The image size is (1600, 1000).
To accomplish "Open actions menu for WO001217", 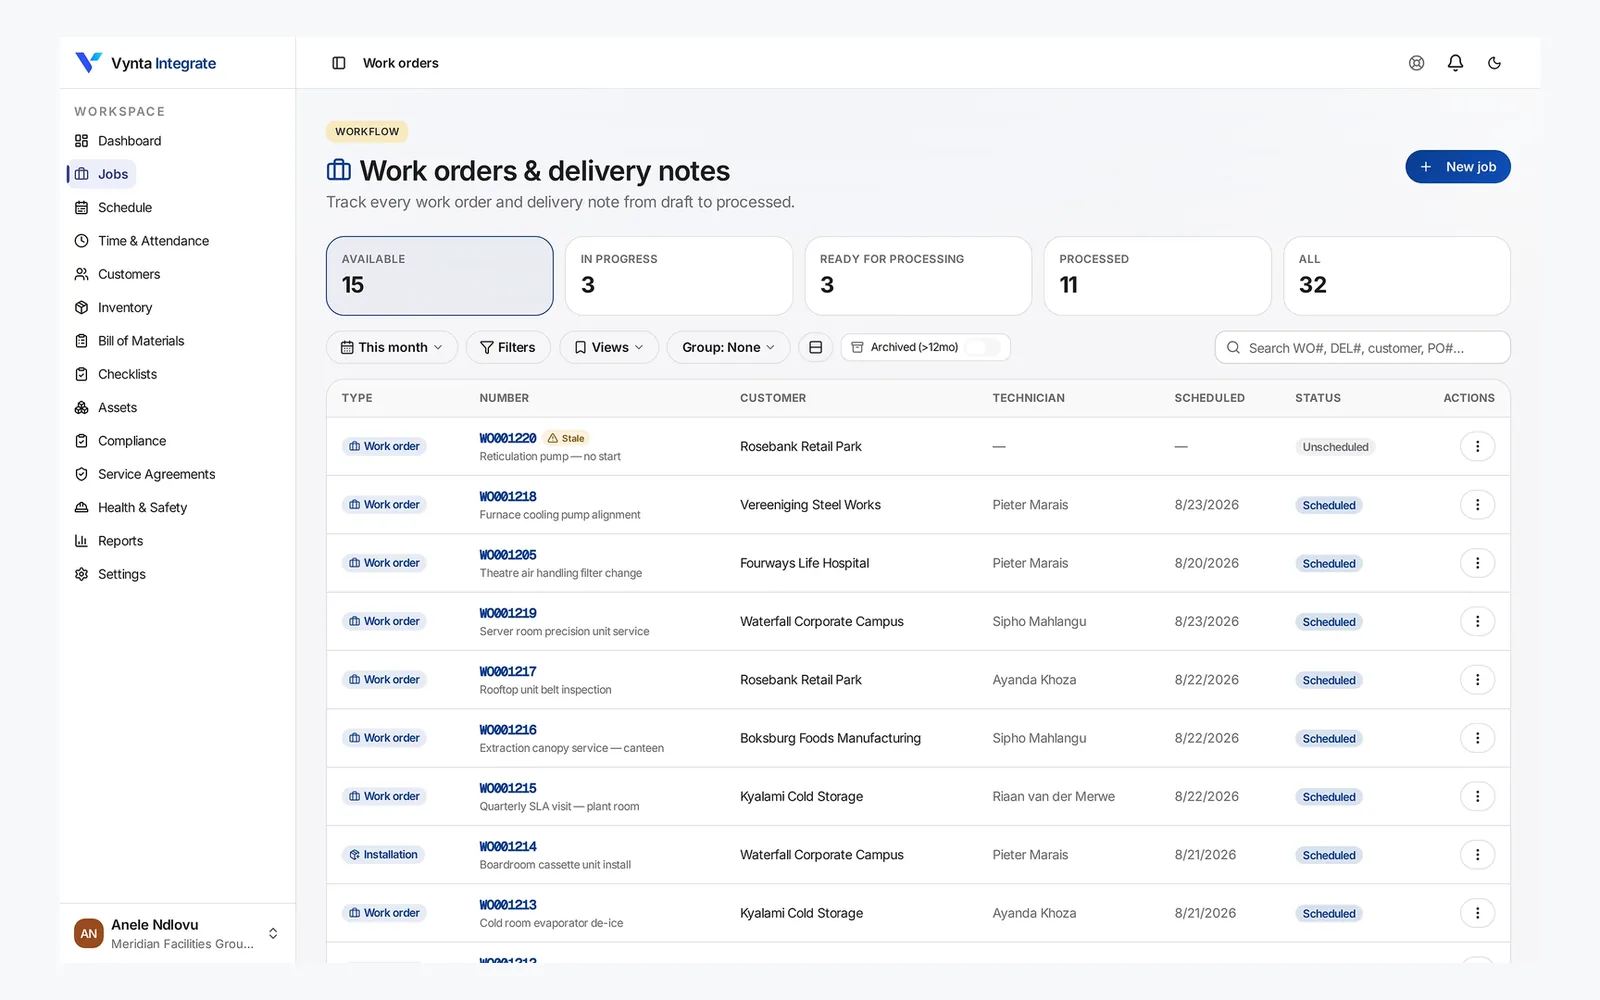I will pyautogui.click(x=1477, y=680).
